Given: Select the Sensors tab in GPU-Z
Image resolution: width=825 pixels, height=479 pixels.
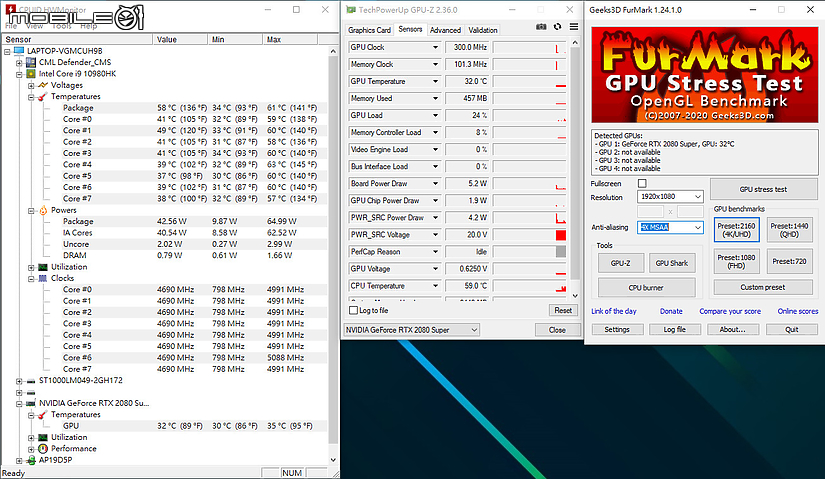Looking at the screenshot, I should [x=410, y=29].
